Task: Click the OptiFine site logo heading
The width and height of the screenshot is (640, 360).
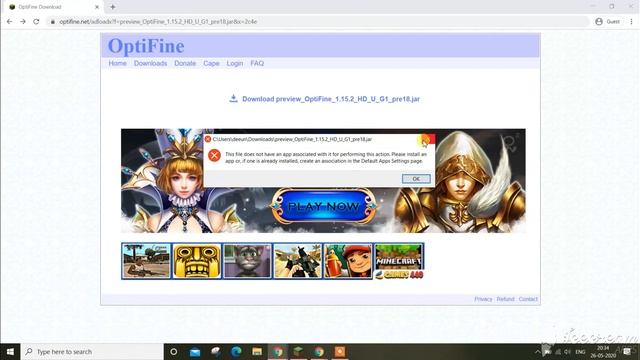Action: (x=146, y=46)
